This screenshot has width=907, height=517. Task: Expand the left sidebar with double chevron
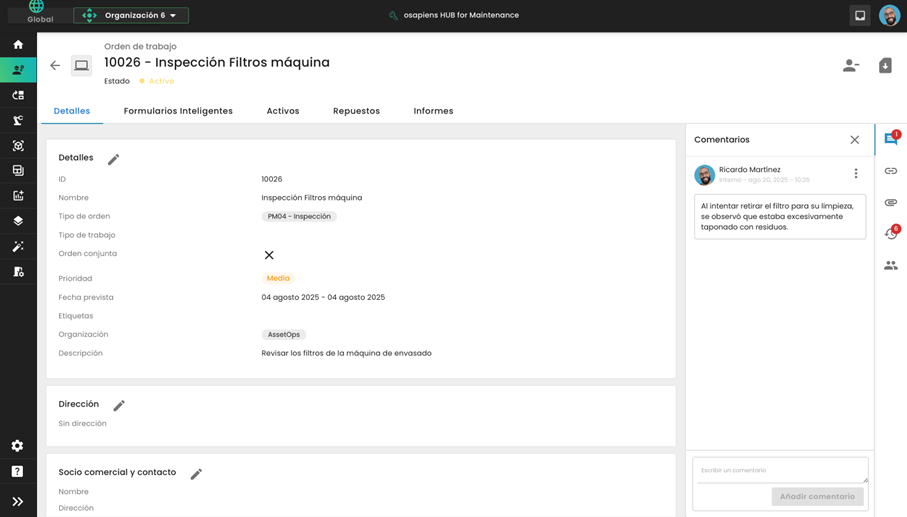(18, 501)
